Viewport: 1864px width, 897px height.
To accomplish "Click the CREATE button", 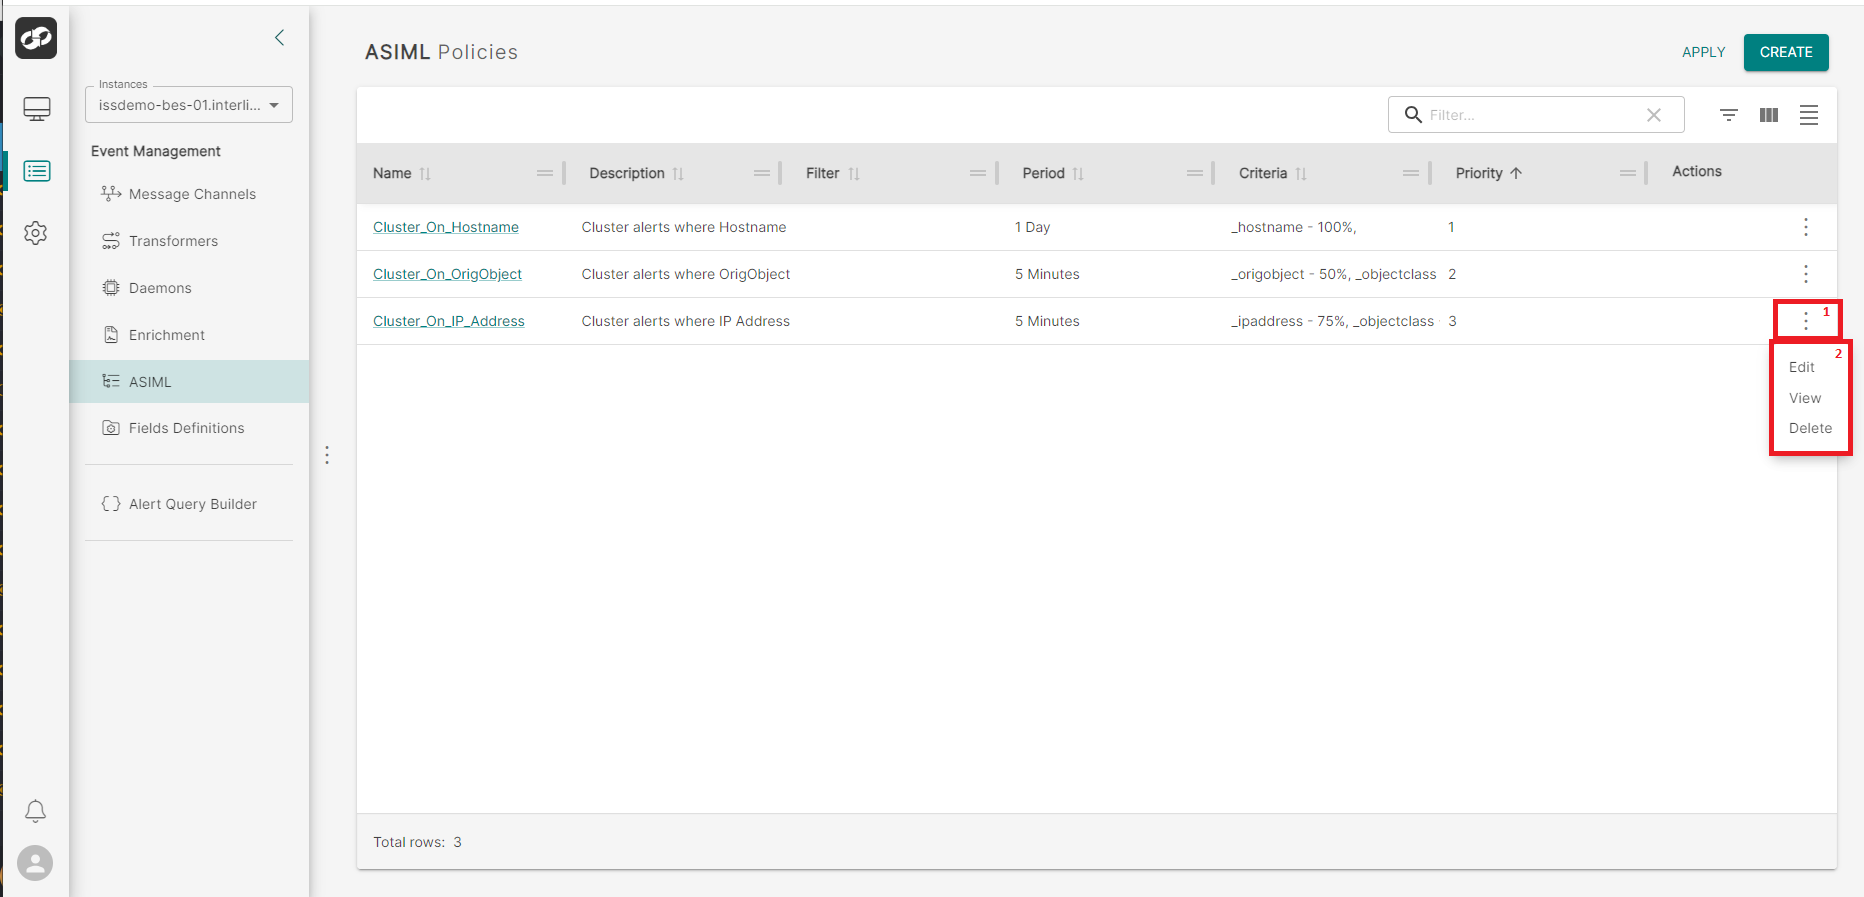I will (1786, 52).
